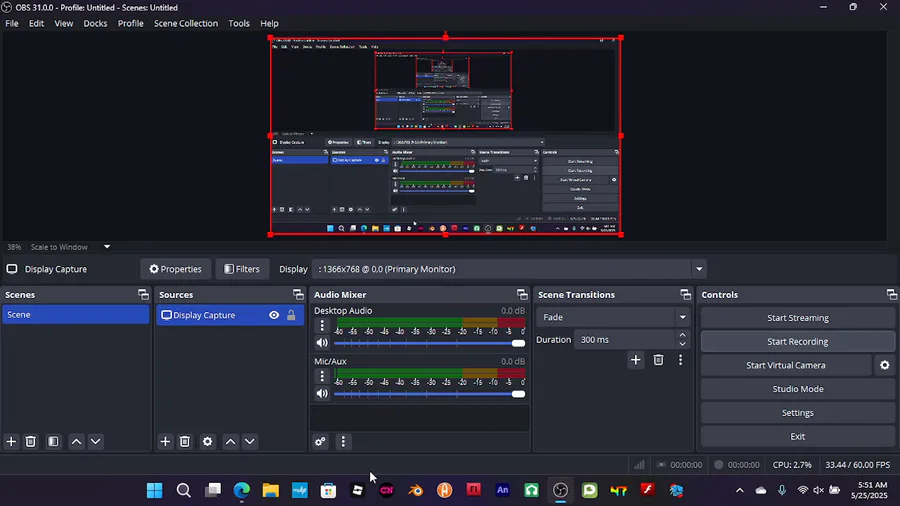Open the View menu

(x=63, y=24)
